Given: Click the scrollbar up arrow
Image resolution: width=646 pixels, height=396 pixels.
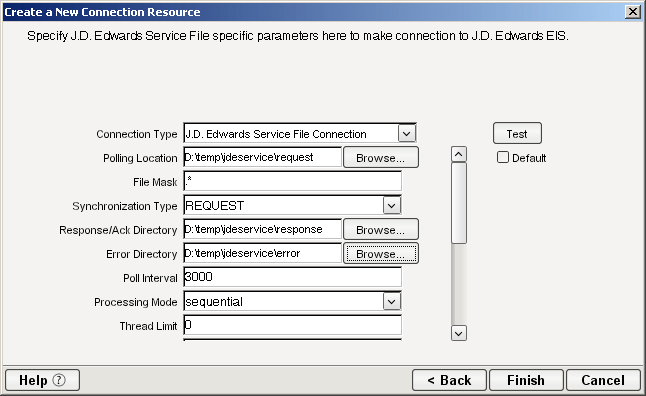Looking at the screenshot, I should point(459,155).
